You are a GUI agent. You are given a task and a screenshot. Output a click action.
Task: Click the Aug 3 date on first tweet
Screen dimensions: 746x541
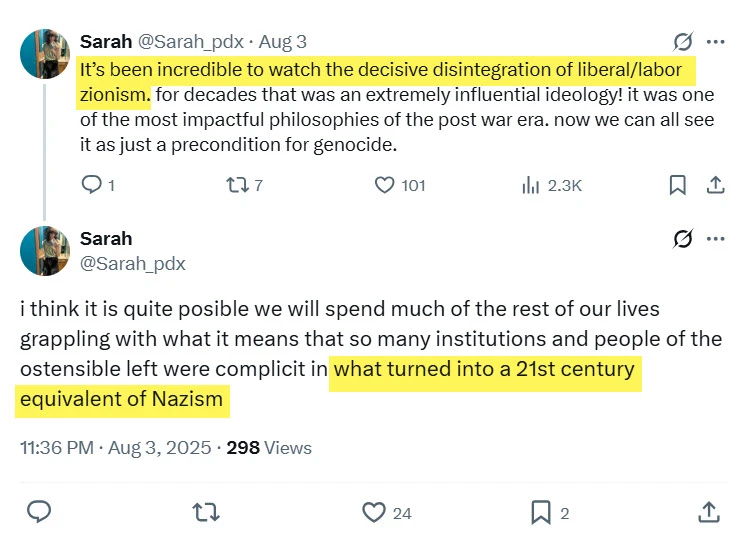(x=283, y=42)
